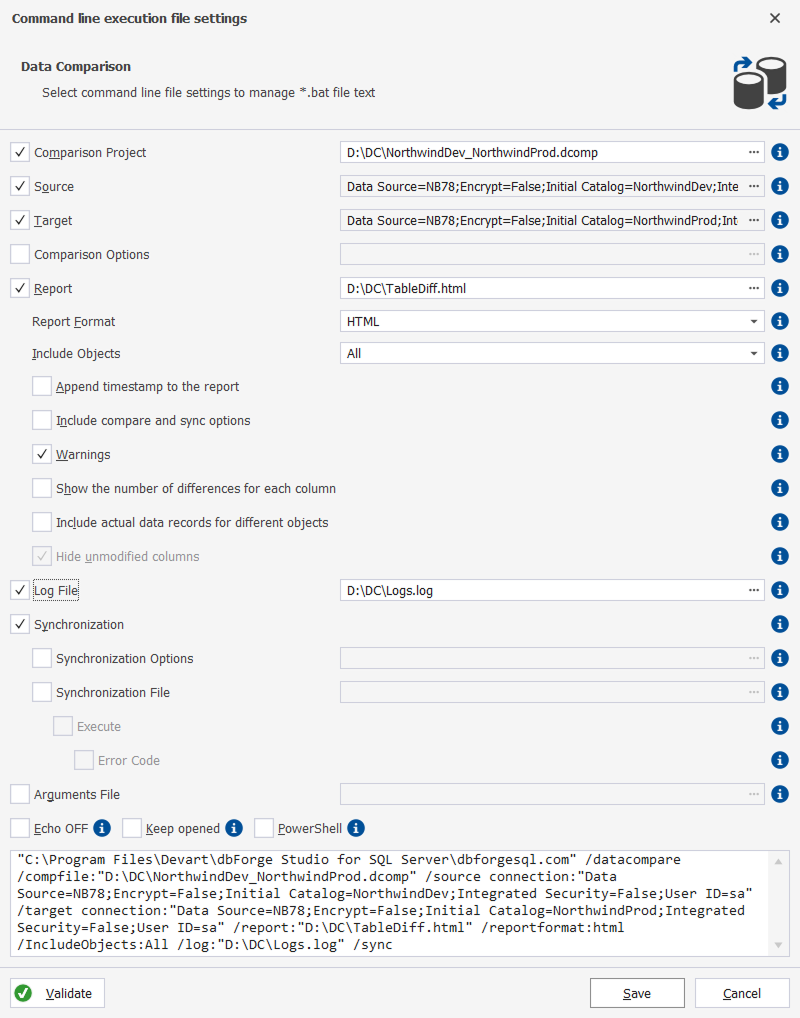
Task: Click info icon beside the Source connection field
Action: coord(780,186)
